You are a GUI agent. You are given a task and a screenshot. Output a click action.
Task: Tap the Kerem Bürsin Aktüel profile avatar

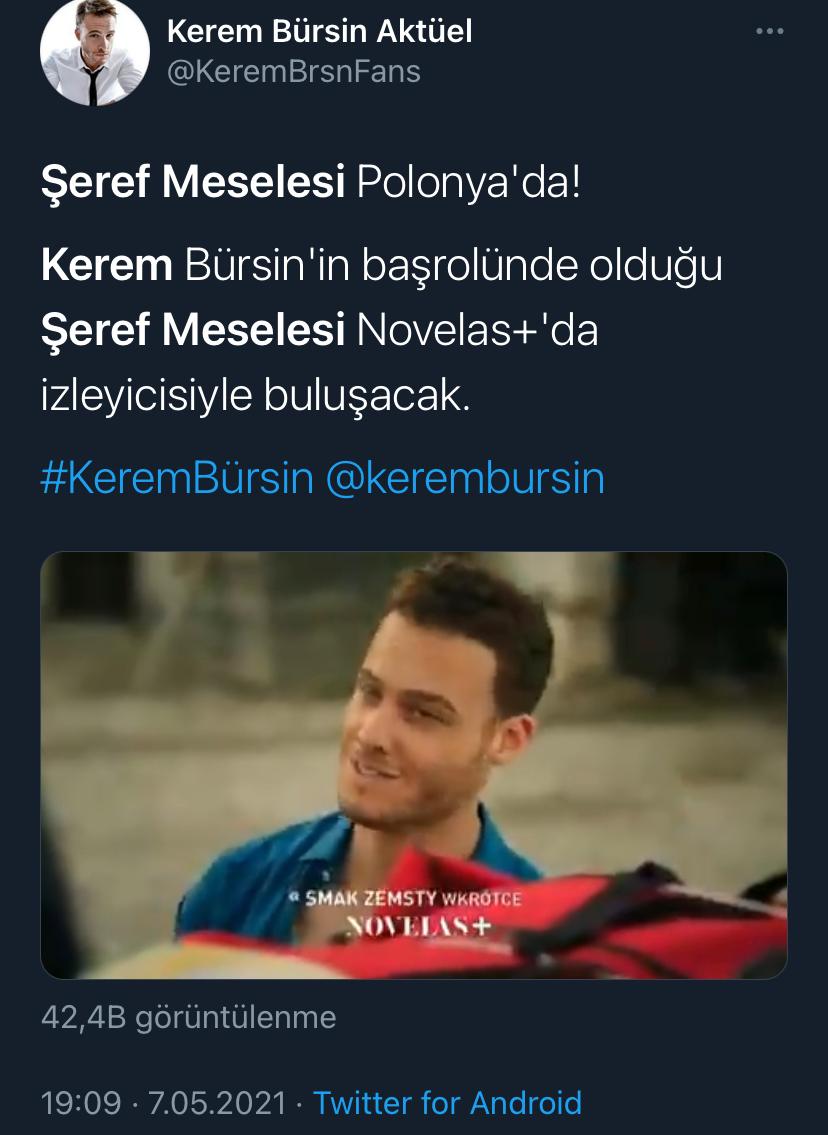pyautogui.click(x=94, y=51)
